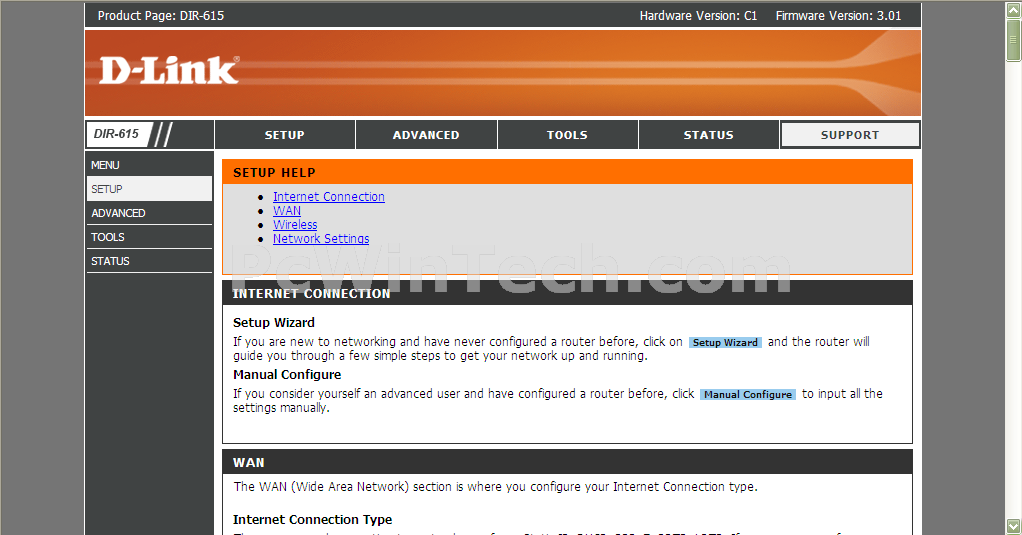Click the Manual Configure subheading text
This screenshot has height=535, width=1022.
(x=287, y=375)
